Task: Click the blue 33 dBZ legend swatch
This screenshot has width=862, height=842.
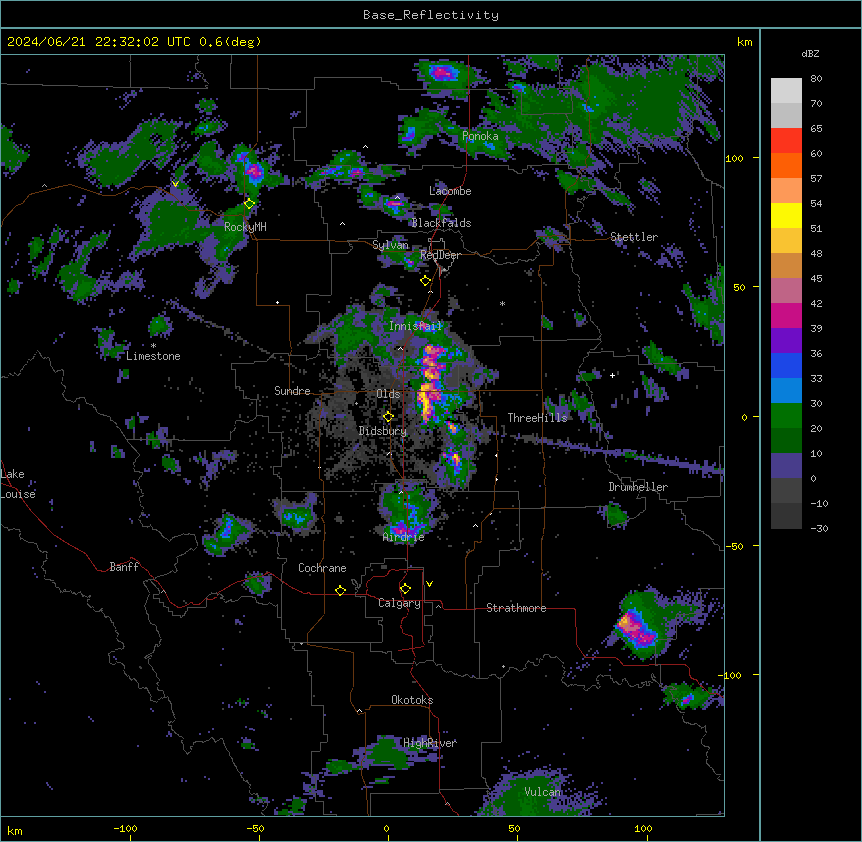Action: point(786,365)
